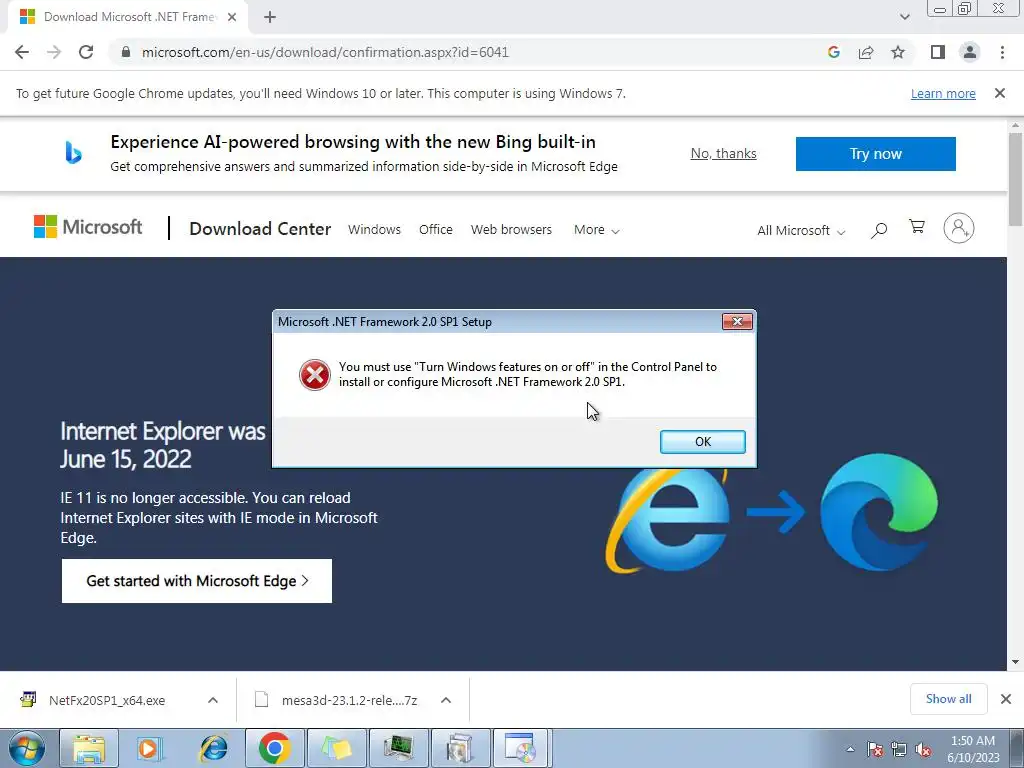Click the setup disc taskbar icon
The width and height of the screenshot is (1024, 768).
point(522,748)
